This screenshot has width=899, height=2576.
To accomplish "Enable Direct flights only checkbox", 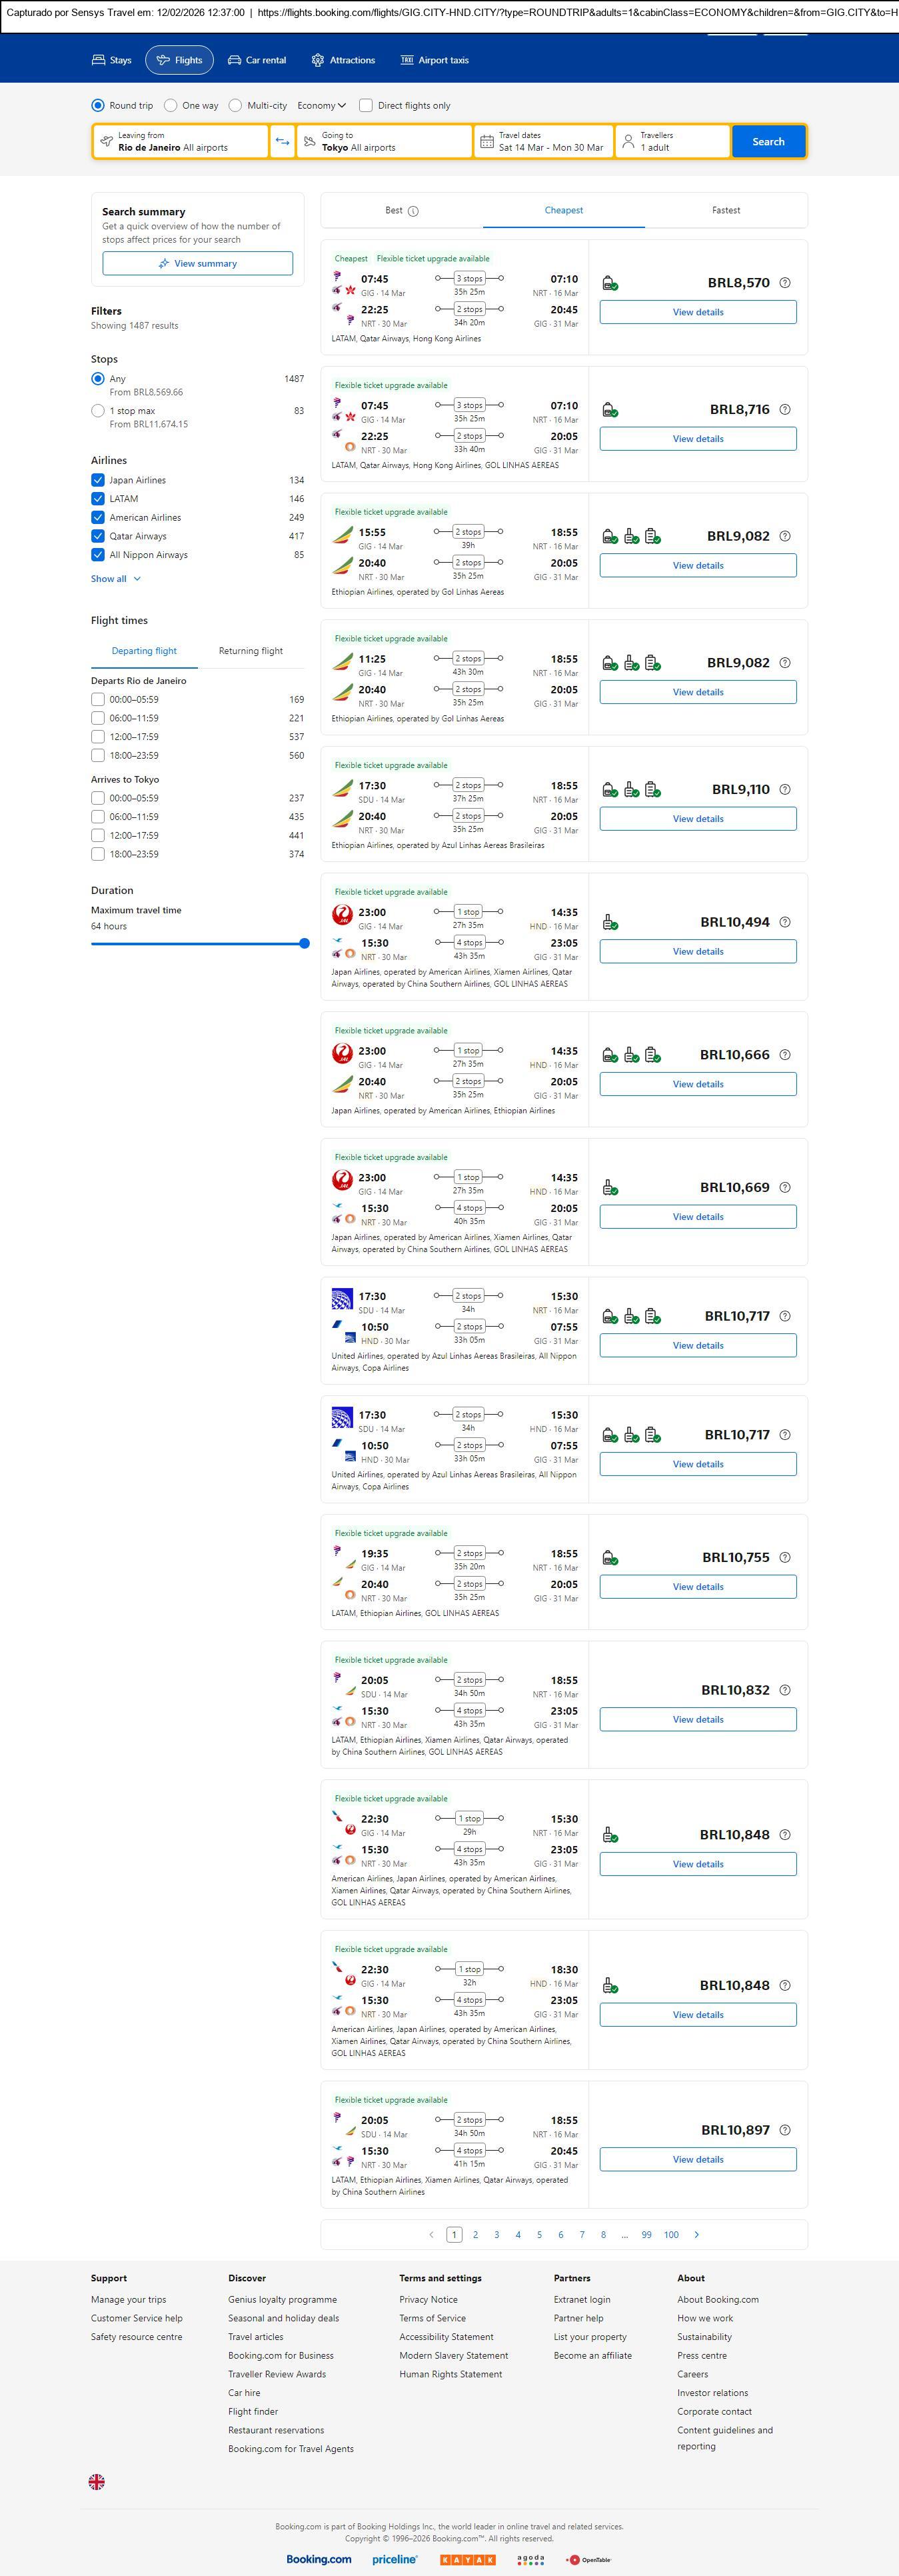I will click(x=366, y=105).
